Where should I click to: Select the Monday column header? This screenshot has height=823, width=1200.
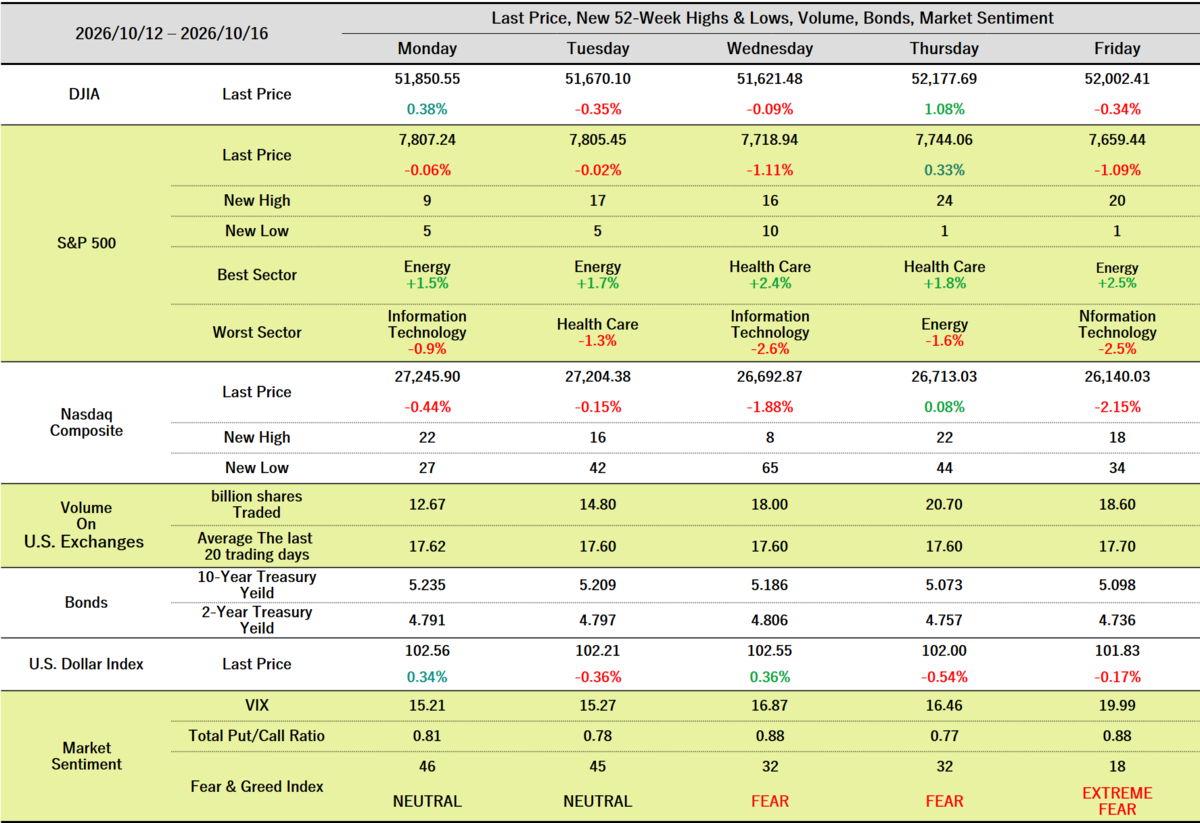(x=427, y=48)
